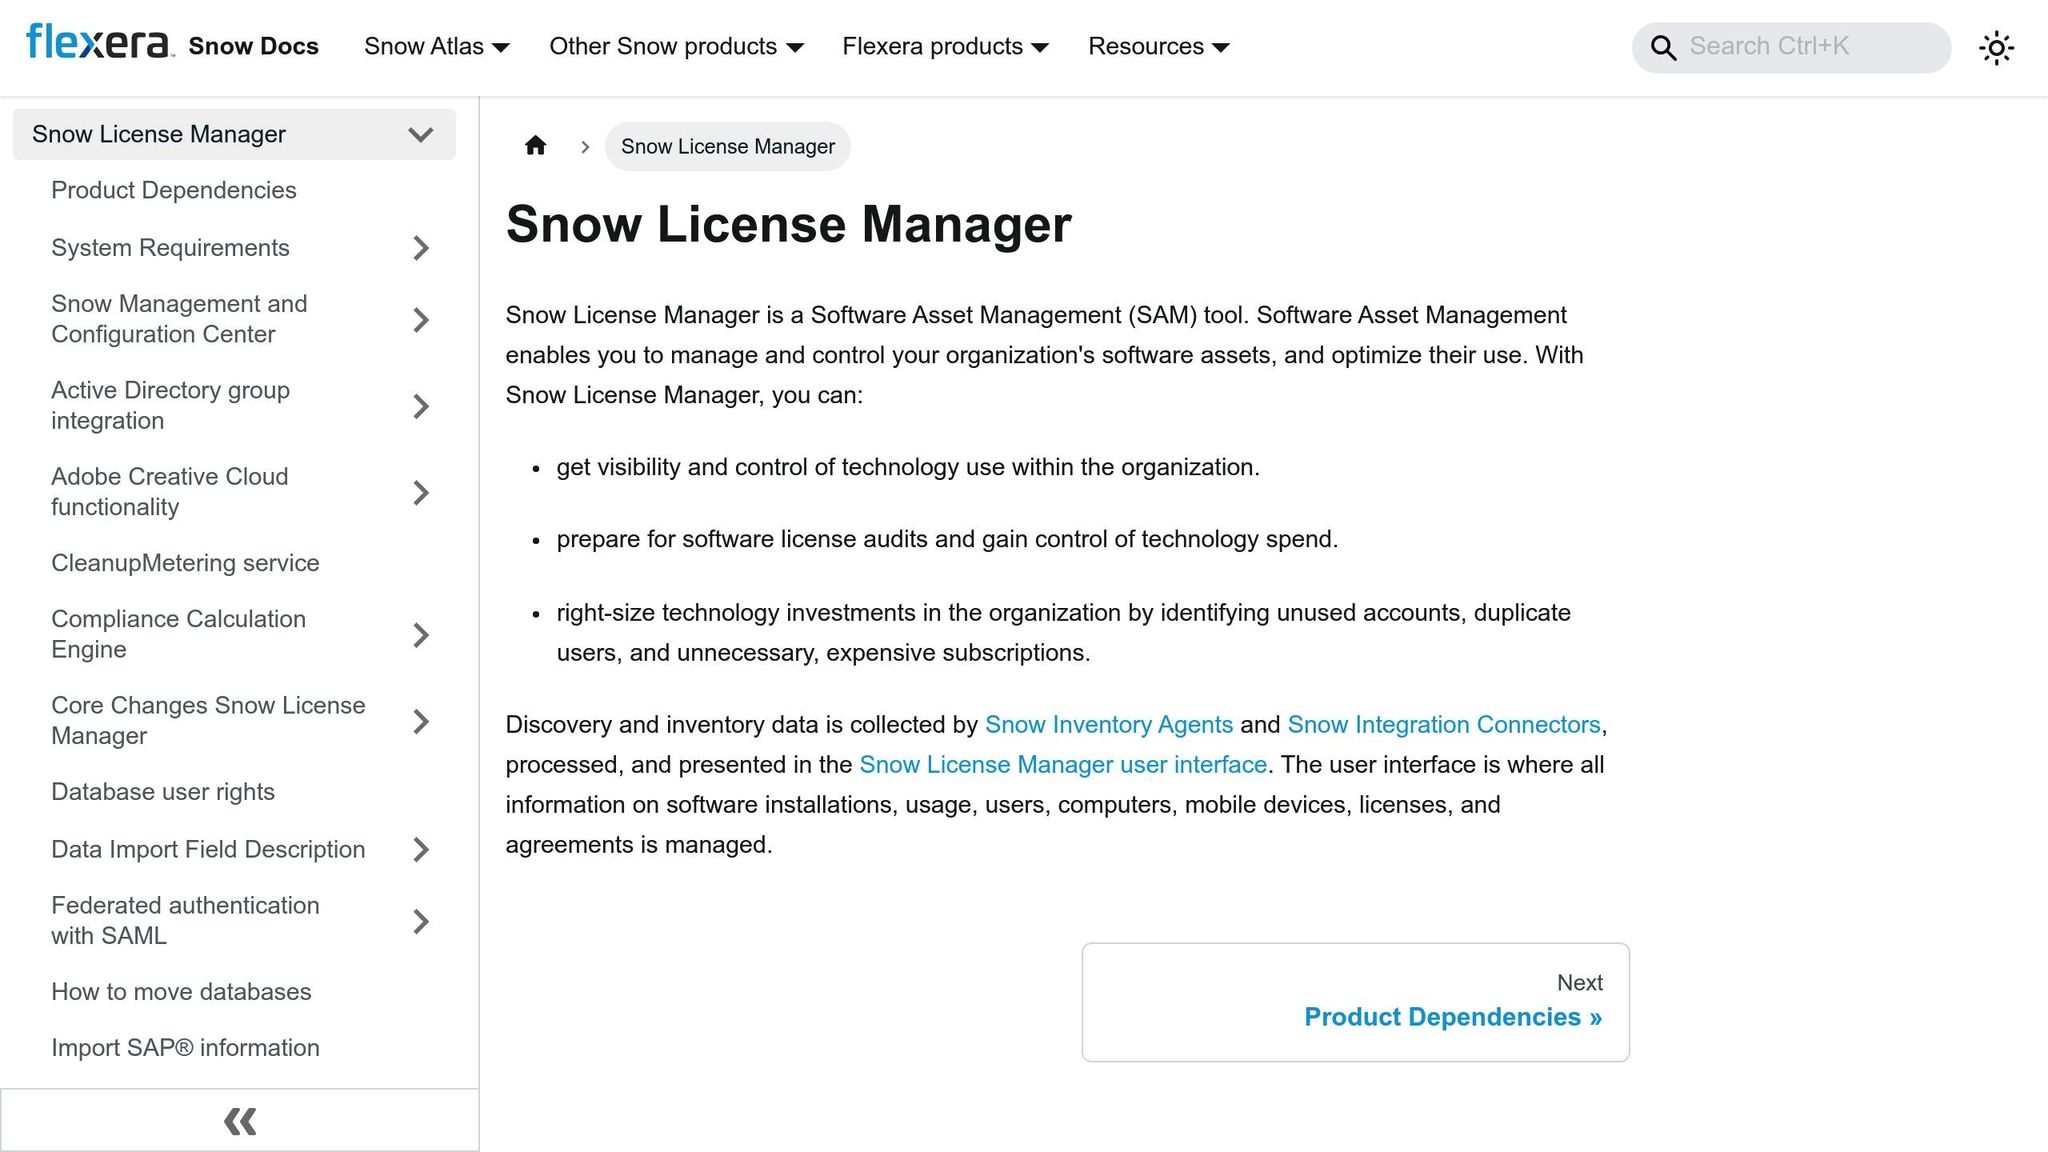Toggle the light/dark theme sun icon

click(x=1996, y=47)
